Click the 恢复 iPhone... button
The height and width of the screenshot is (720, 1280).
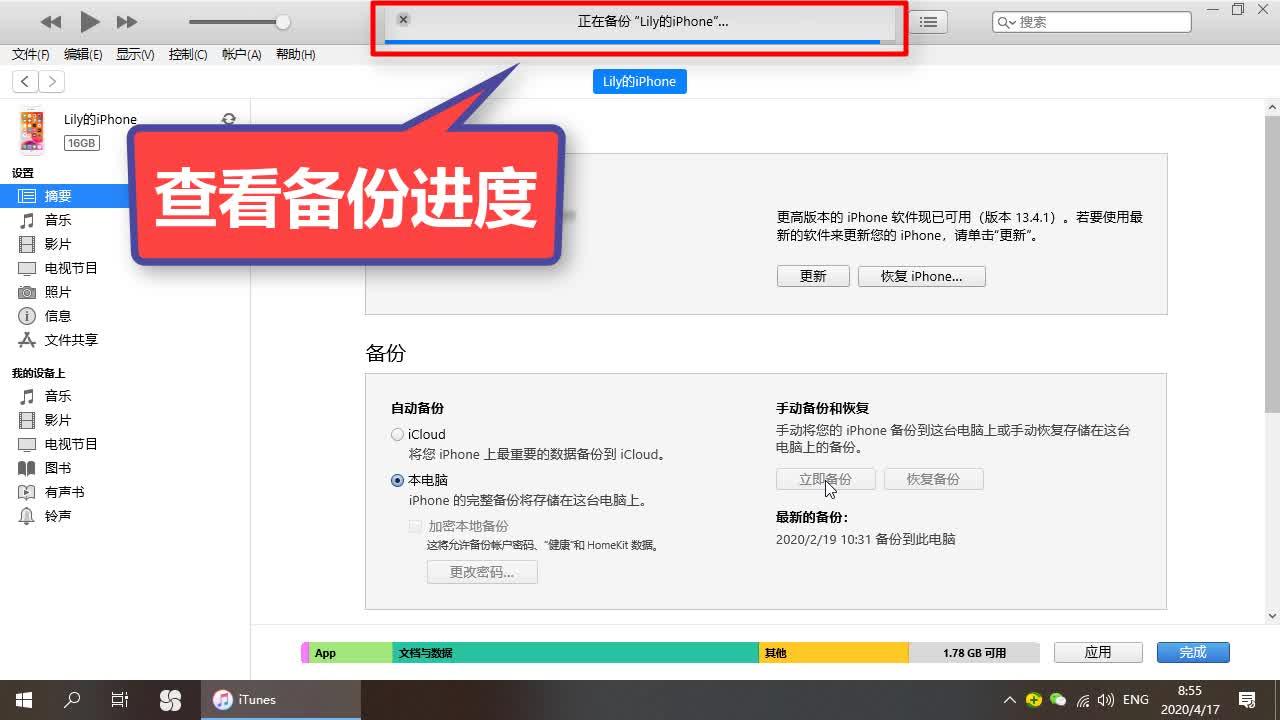(922, 277)
